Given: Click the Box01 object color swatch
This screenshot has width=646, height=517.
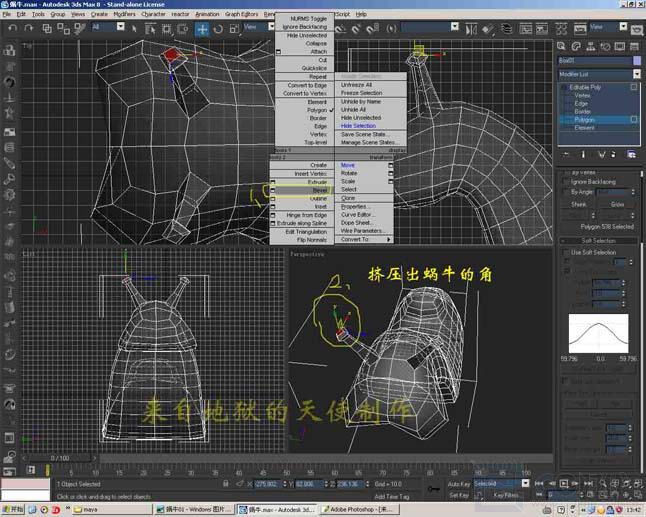Looking at the screenshot, I should coord(637,61).
